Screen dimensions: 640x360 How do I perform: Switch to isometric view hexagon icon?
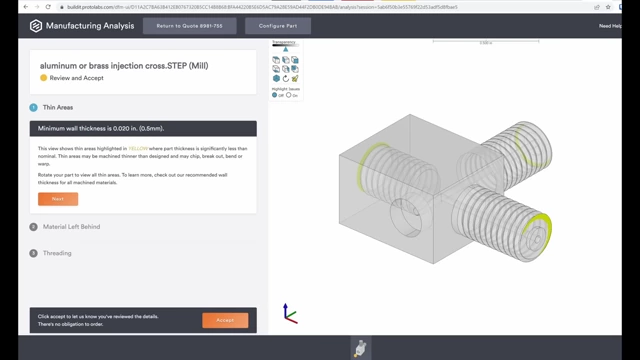[x=276, y=78]
